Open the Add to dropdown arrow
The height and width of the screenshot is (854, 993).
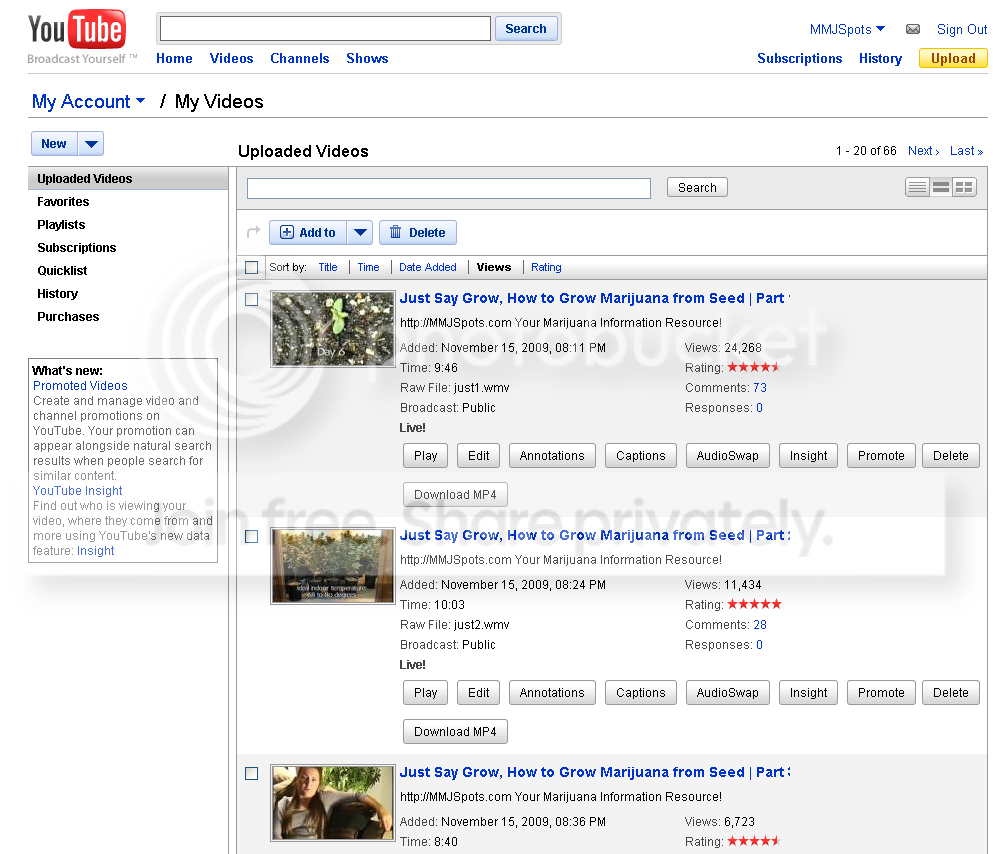pyautogui.click(x=360, y=232)
